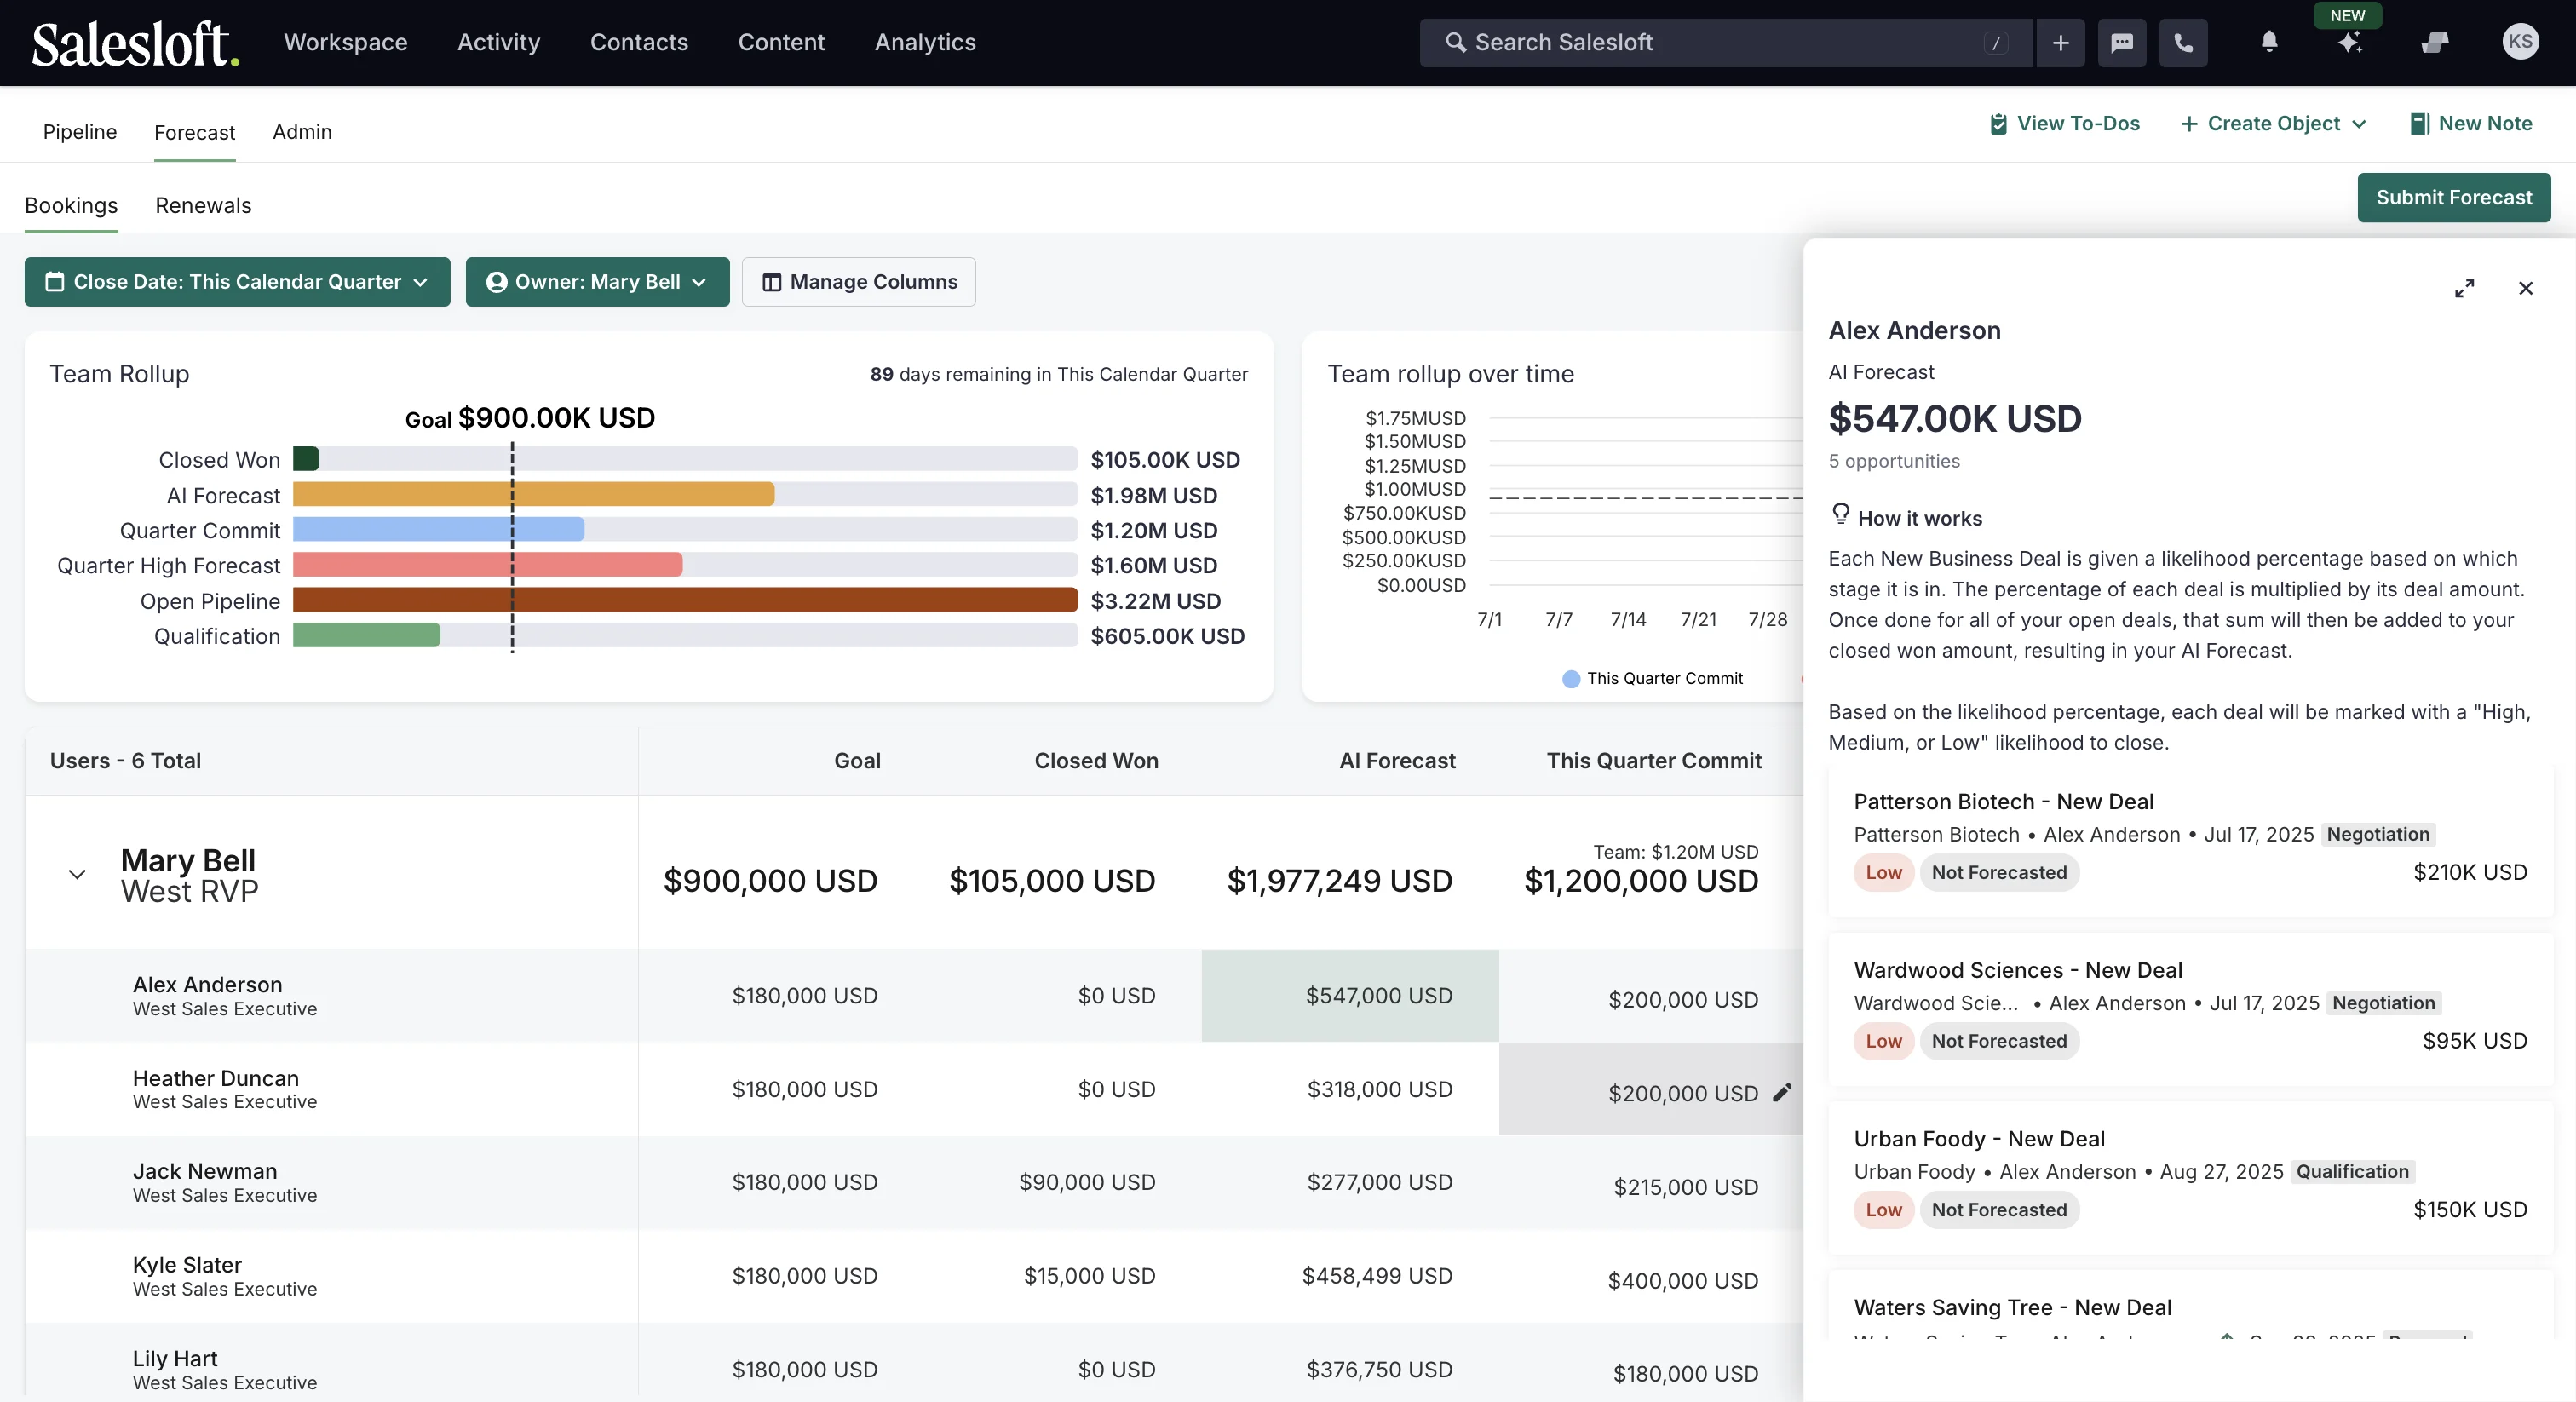Click the AI Forecast column header
The height and width of the screenshot is (1402, 2576).
coord(1397,761)
